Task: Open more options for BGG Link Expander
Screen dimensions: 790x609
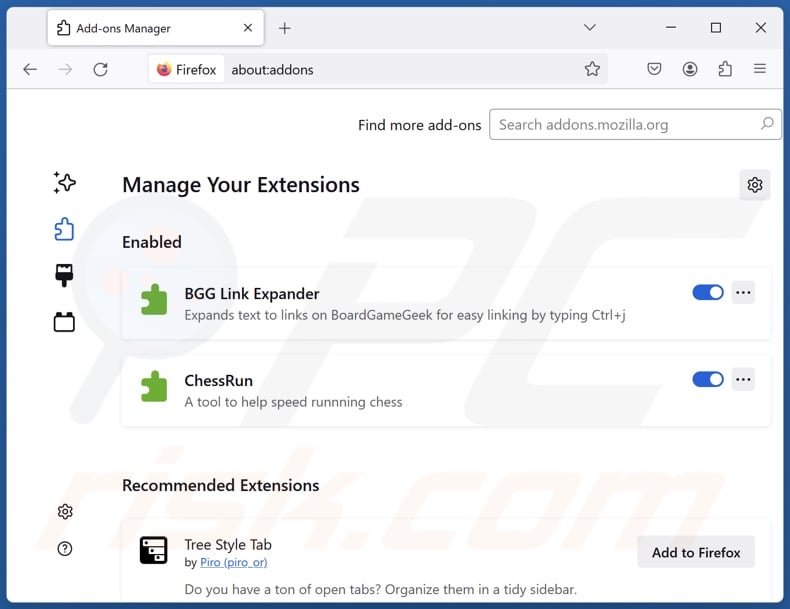Action: (x=743, y=292)
